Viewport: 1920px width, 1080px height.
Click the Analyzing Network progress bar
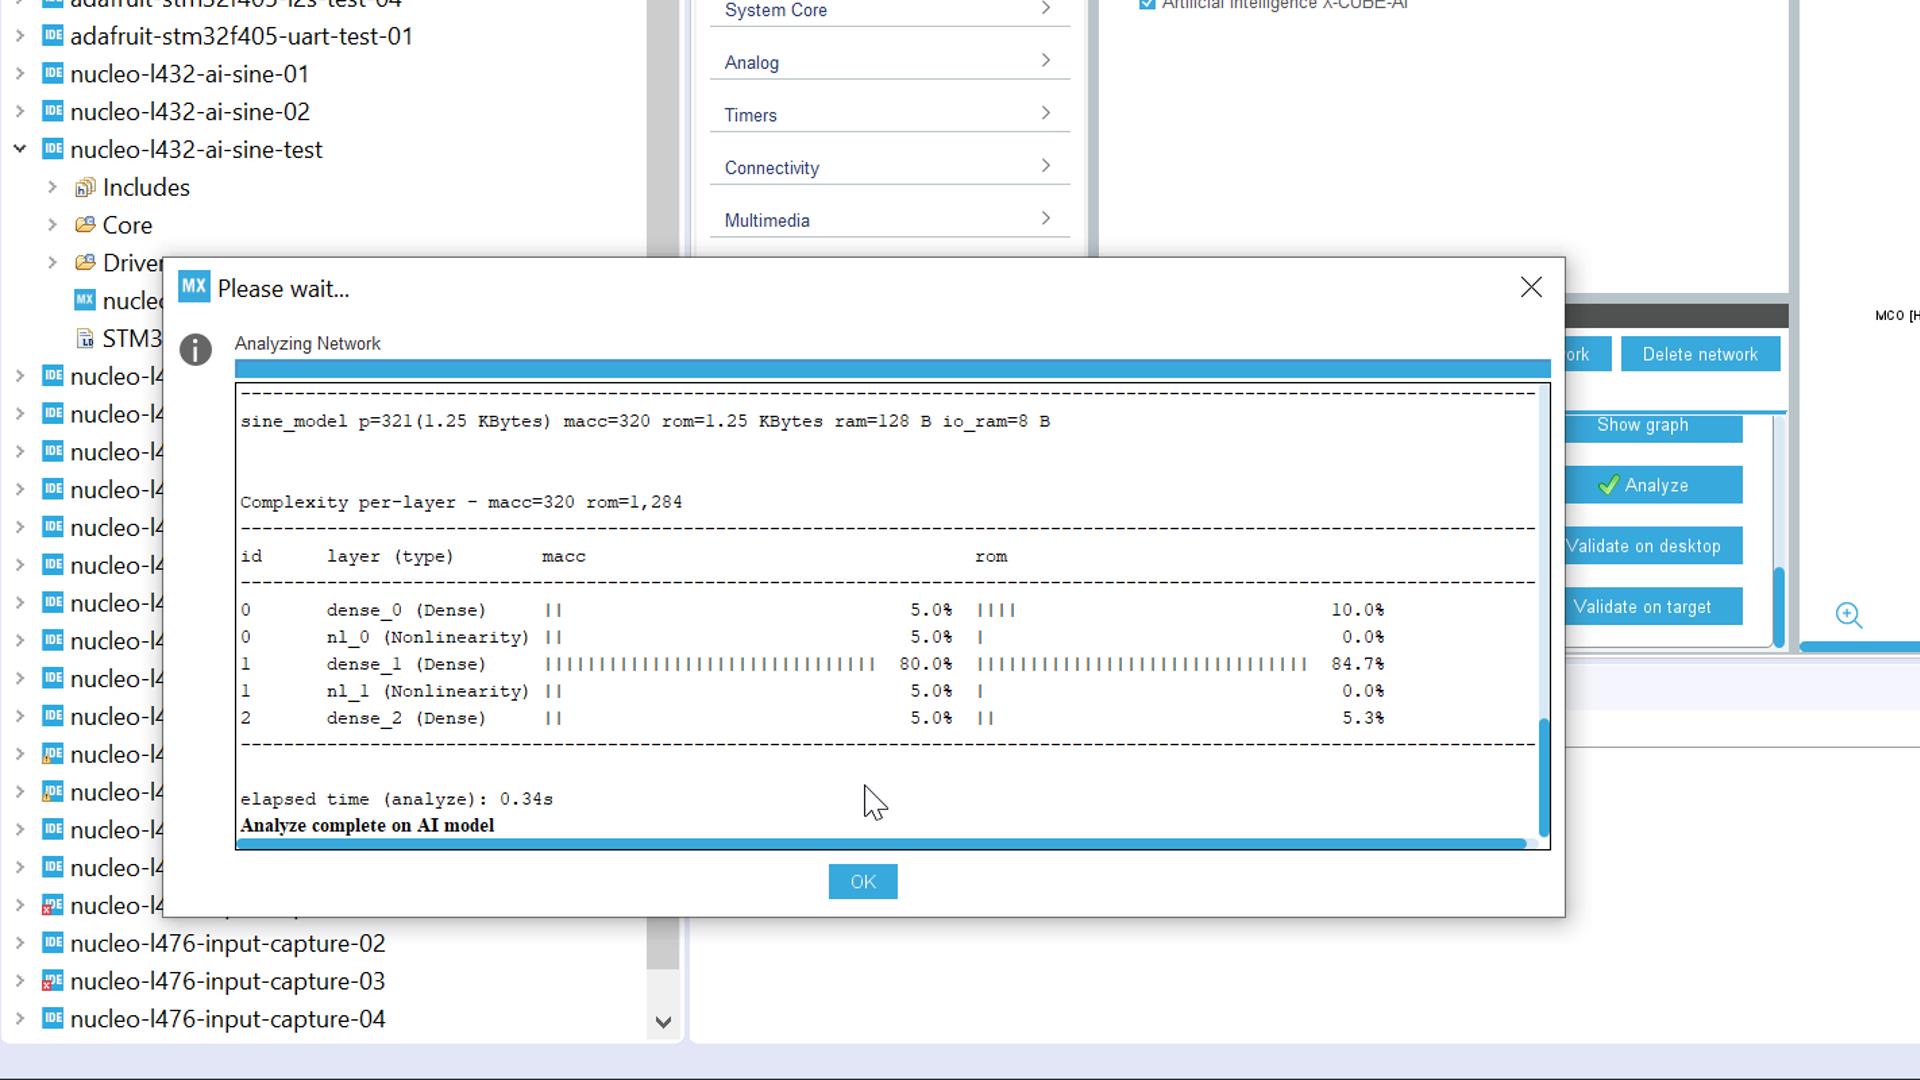click(x=891, y=368)
